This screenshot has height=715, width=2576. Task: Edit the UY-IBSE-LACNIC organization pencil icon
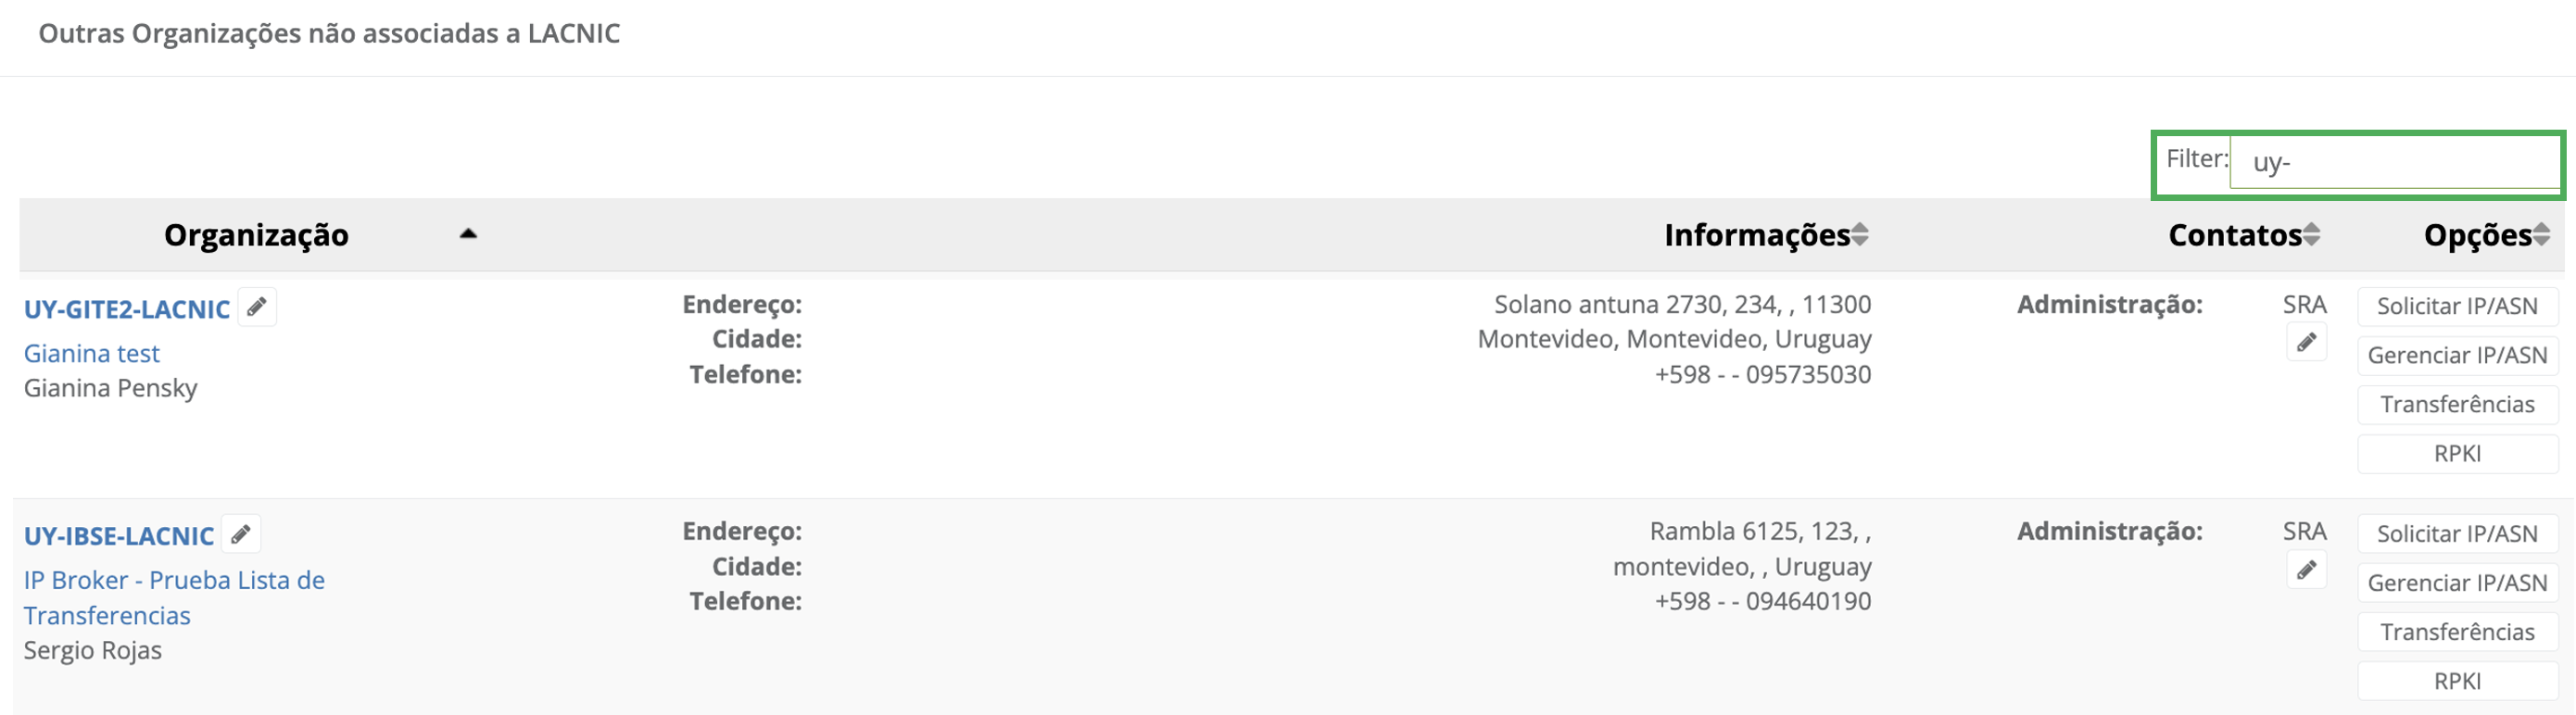click(x=241, y=534)
